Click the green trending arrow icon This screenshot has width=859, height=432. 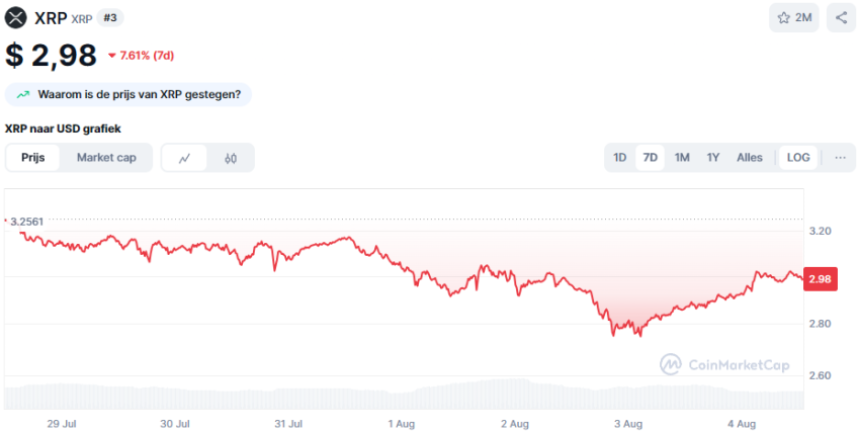pos(23,94)
